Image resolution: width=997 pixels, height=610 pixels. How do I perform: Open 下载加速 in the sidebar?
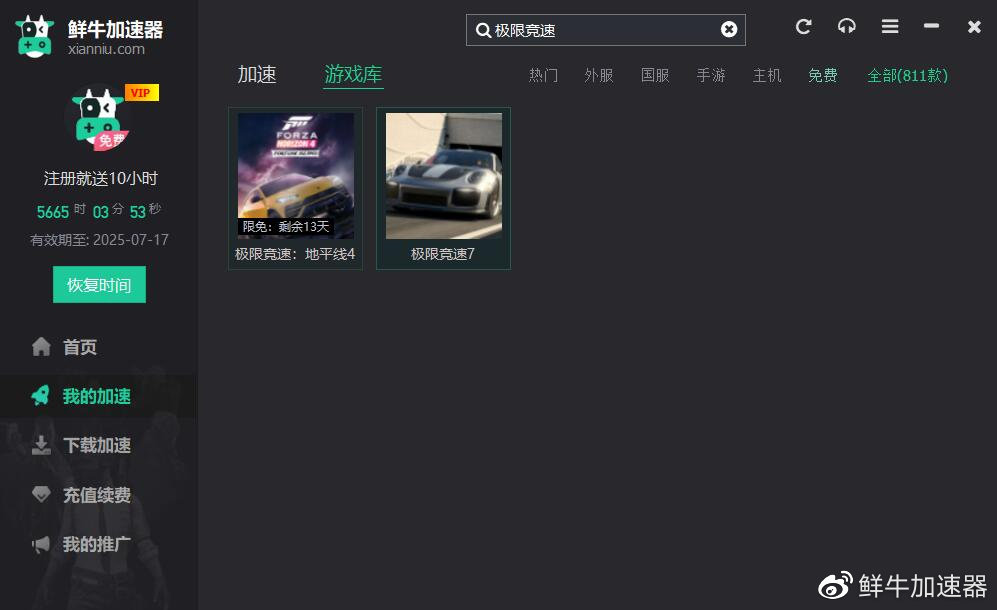click(x=99, y=445)
